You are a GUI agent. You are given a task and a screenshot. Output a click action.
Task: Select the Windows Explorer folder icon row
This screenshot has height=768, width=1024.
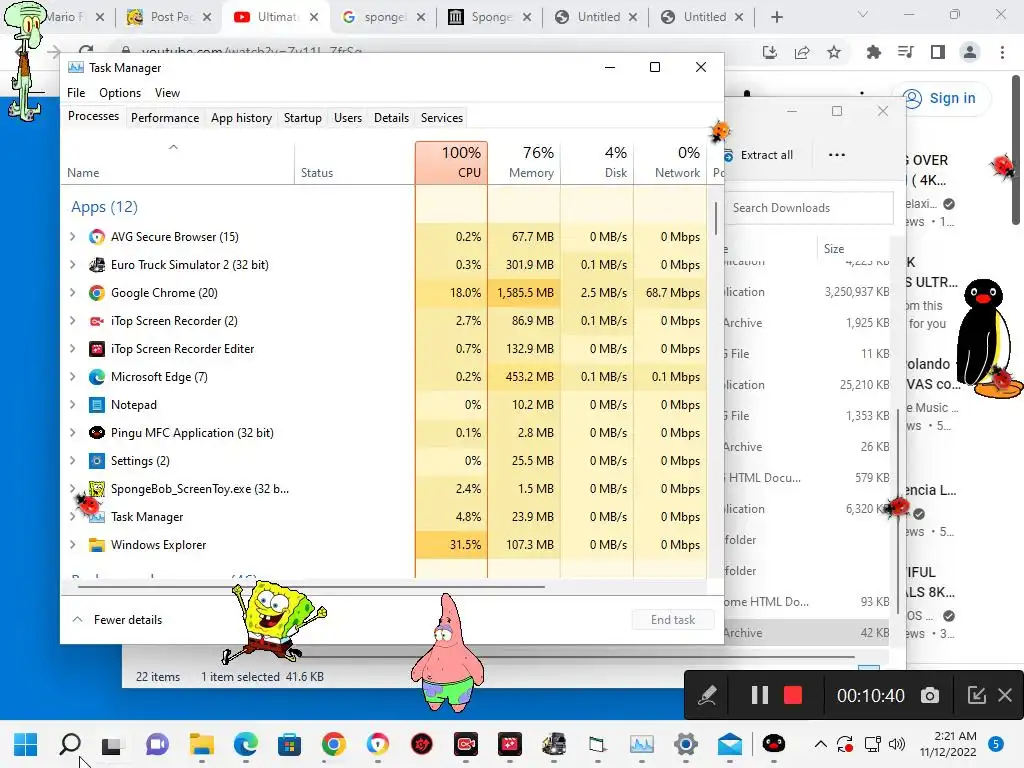[97, 545]
